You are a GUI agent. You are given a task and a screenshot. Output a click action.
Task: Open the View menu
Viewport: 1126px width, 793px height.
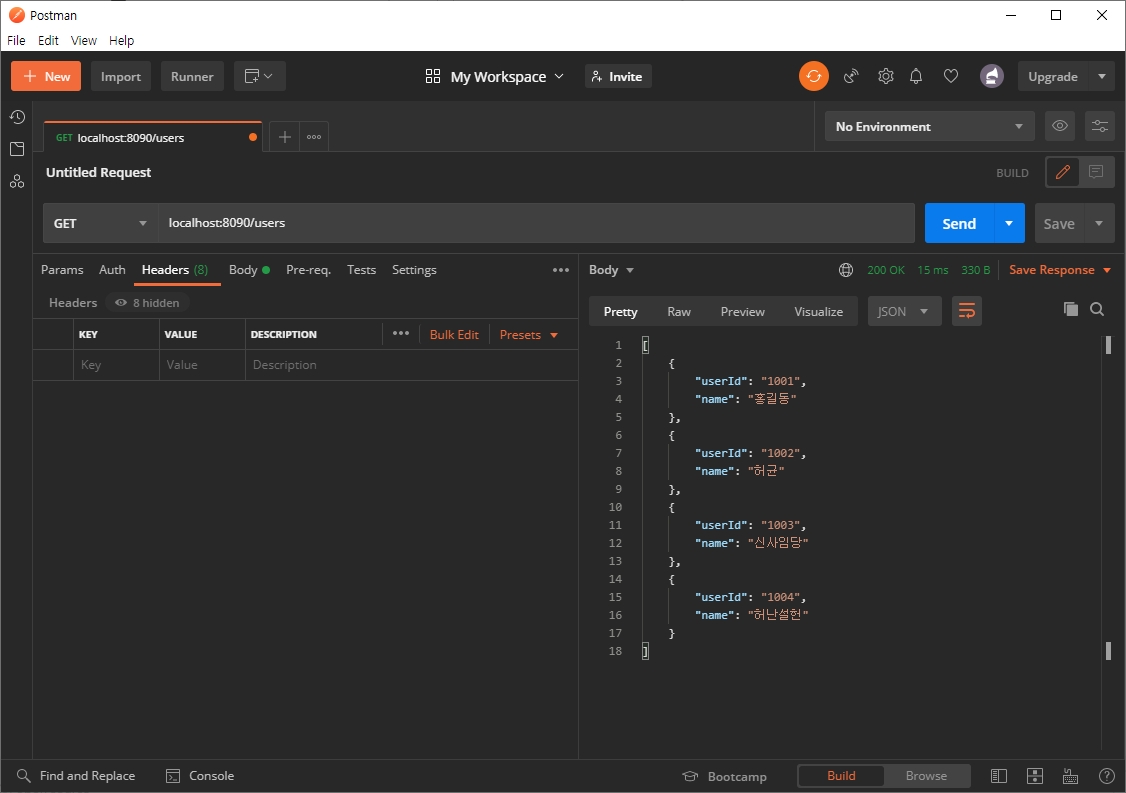coord(83,40)
